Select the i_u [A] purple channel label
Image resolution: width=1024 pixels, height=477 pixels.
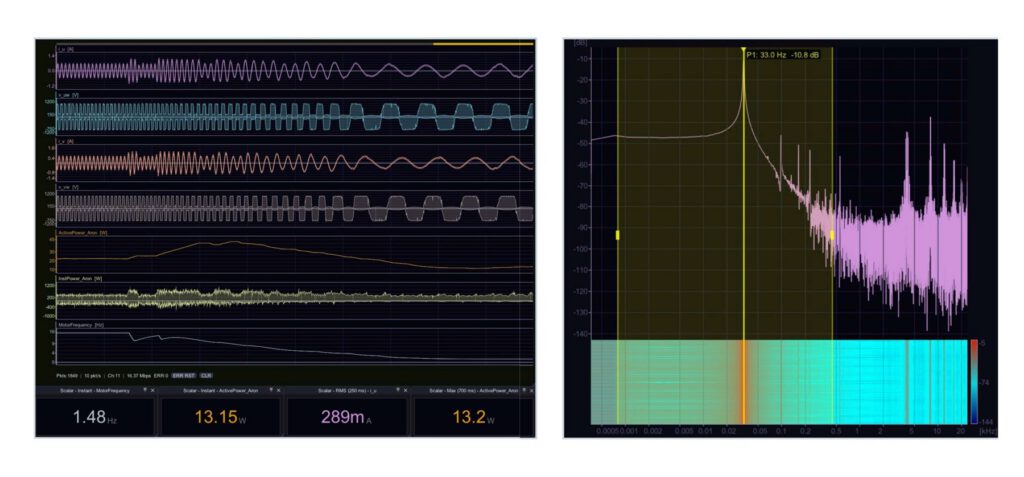[x=65, y=49]
